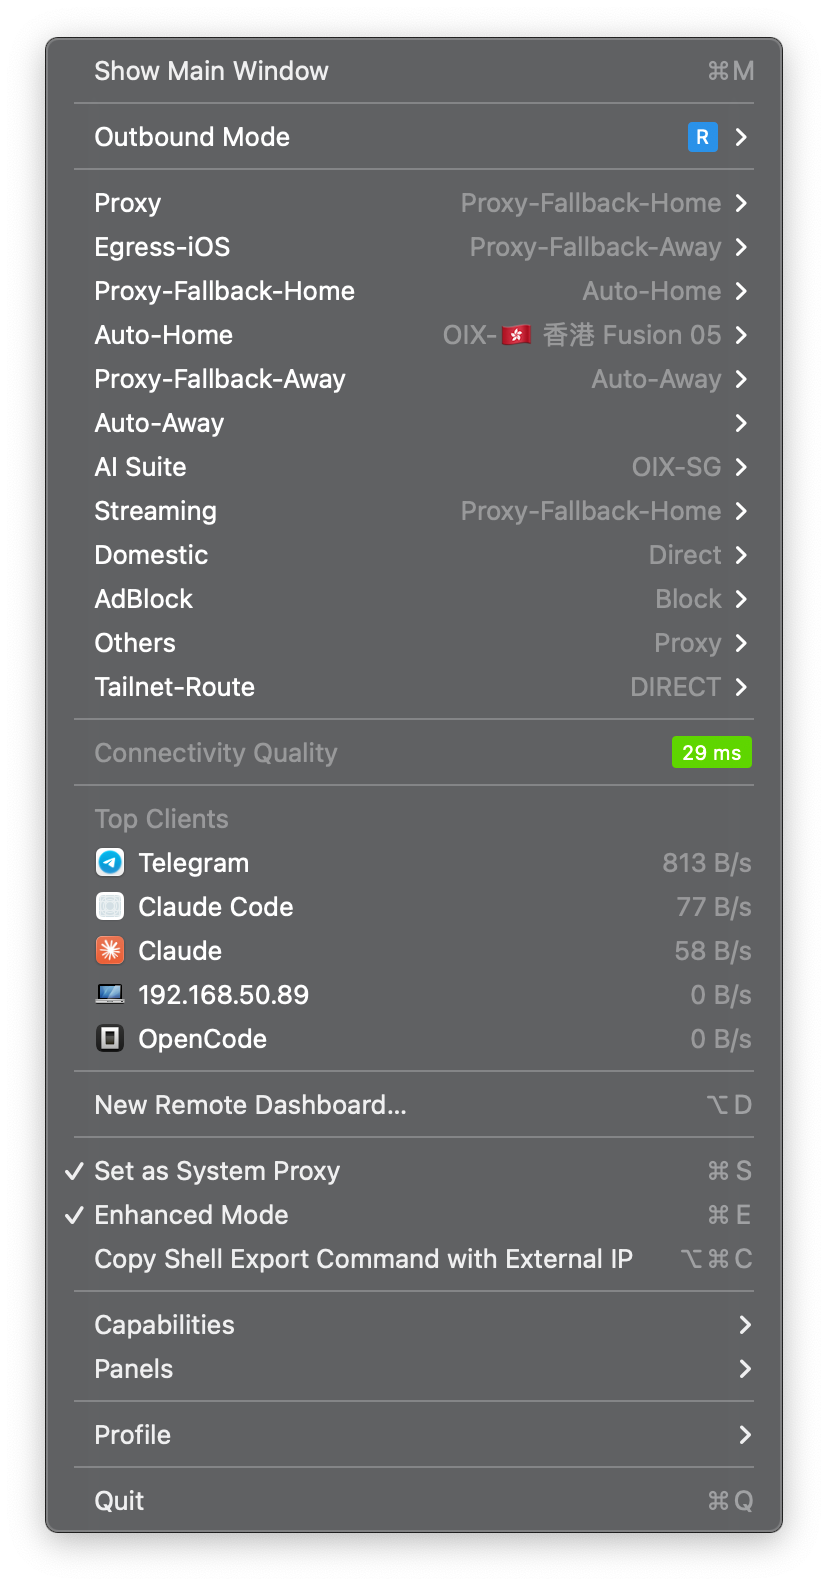Select the Show Main Window item
Viewport: 828px width, 1586px height.
[x=414, y=71]
